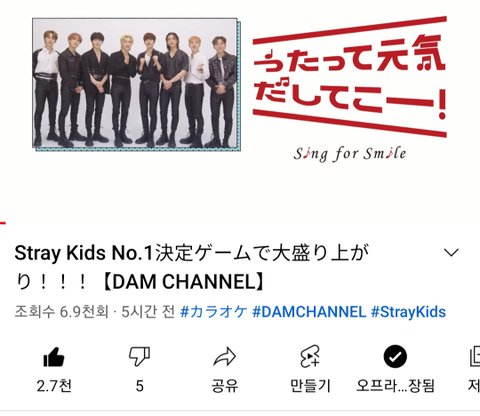This screenshot has height=416, width=480.
Task: Tap the 오프라...장됨 offline label
Action: (x=395, y=386)
